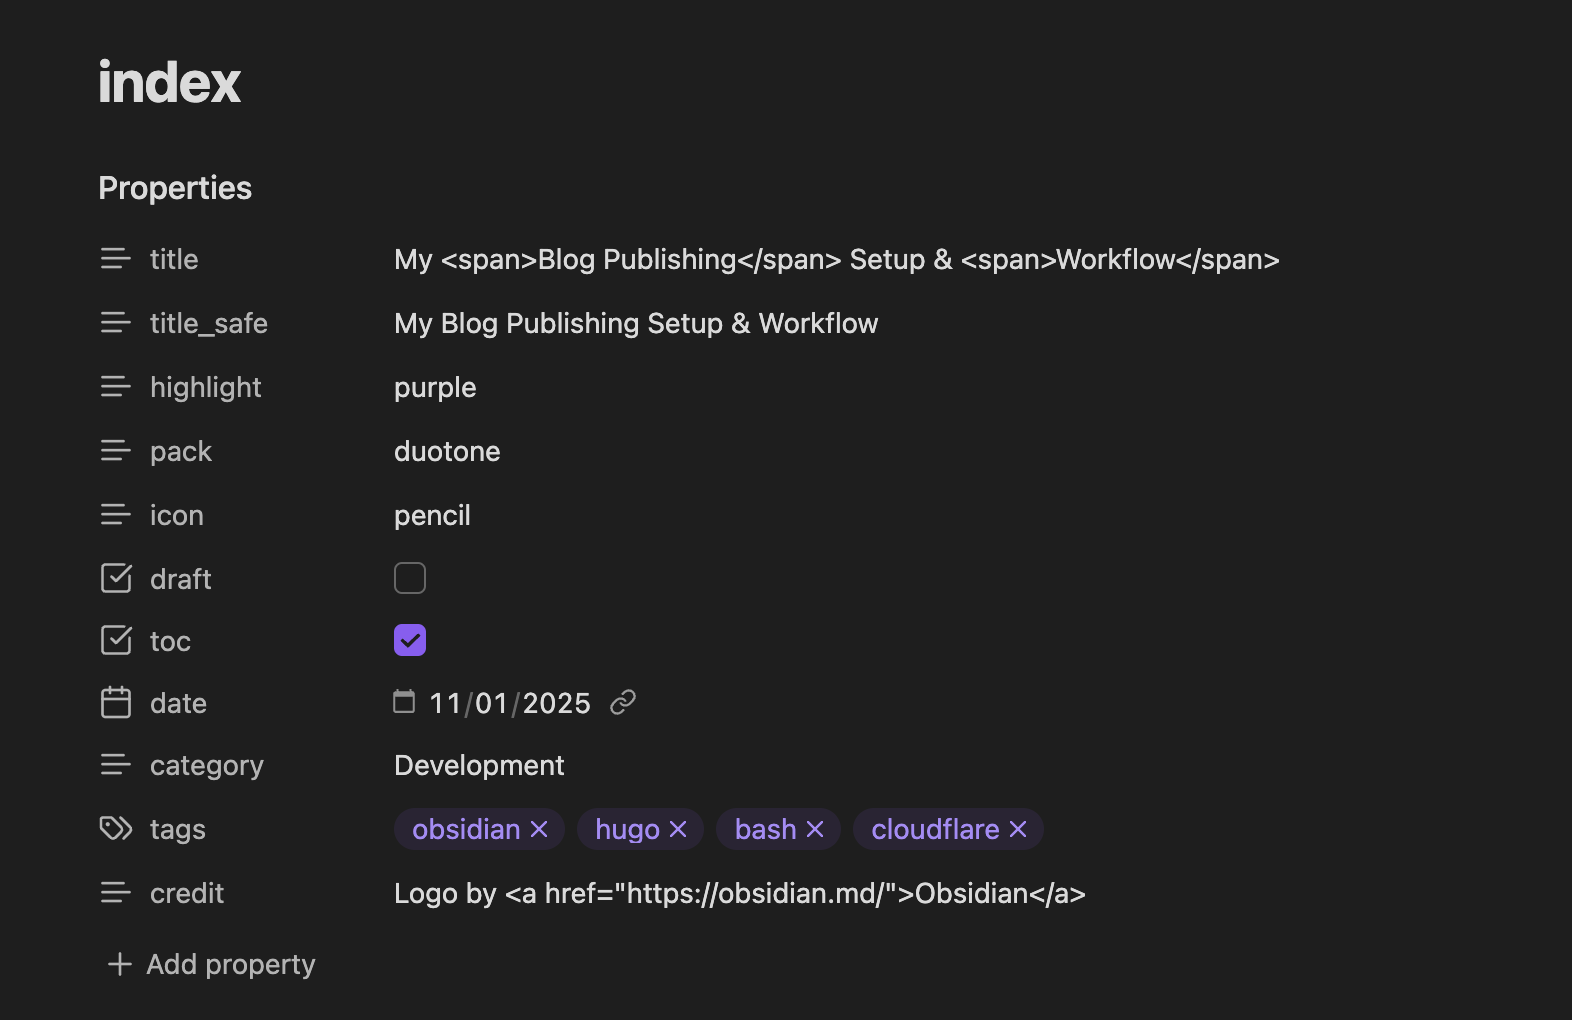Click the checkbox type icon beside toc
This screenshot has width=1572, height=1020.
point(116,640)
